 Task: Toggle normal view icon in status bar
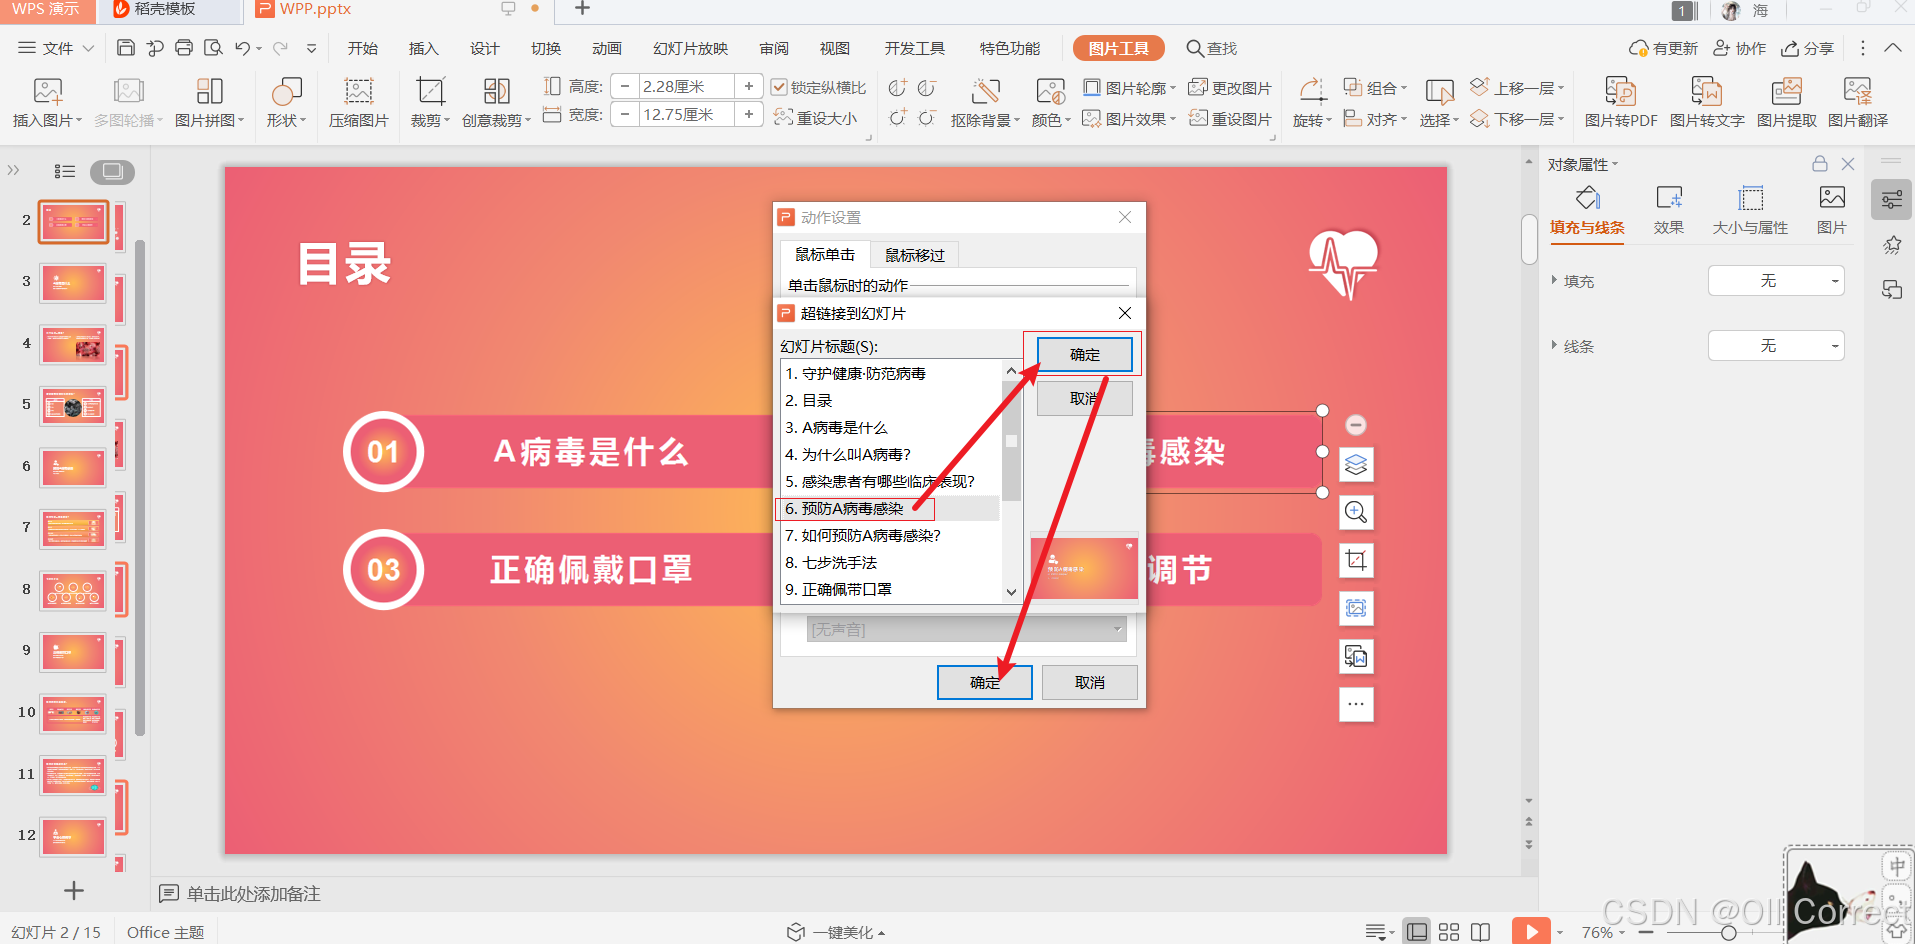pos(1416,932)
